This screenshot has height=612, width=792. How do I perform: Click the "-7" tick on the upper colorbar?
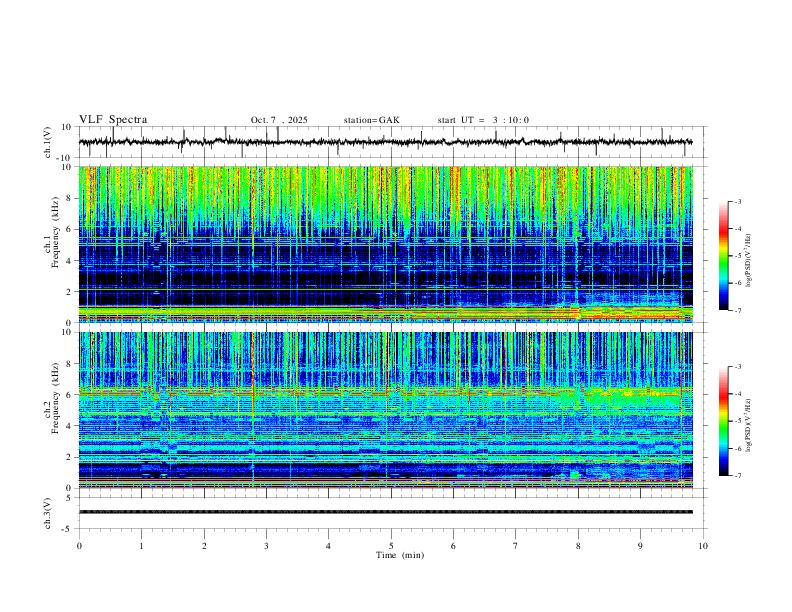(x=737, y=311)
